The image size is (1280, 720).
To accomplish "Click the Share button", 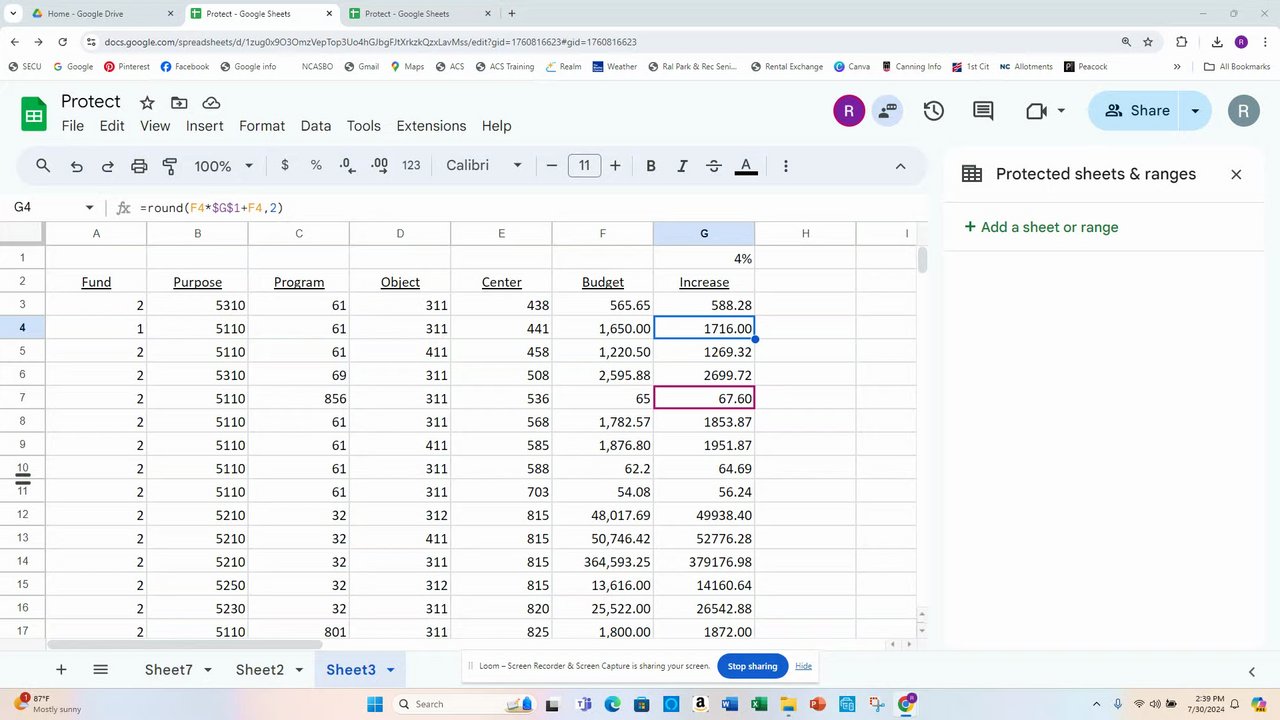I will [1137, 111].
